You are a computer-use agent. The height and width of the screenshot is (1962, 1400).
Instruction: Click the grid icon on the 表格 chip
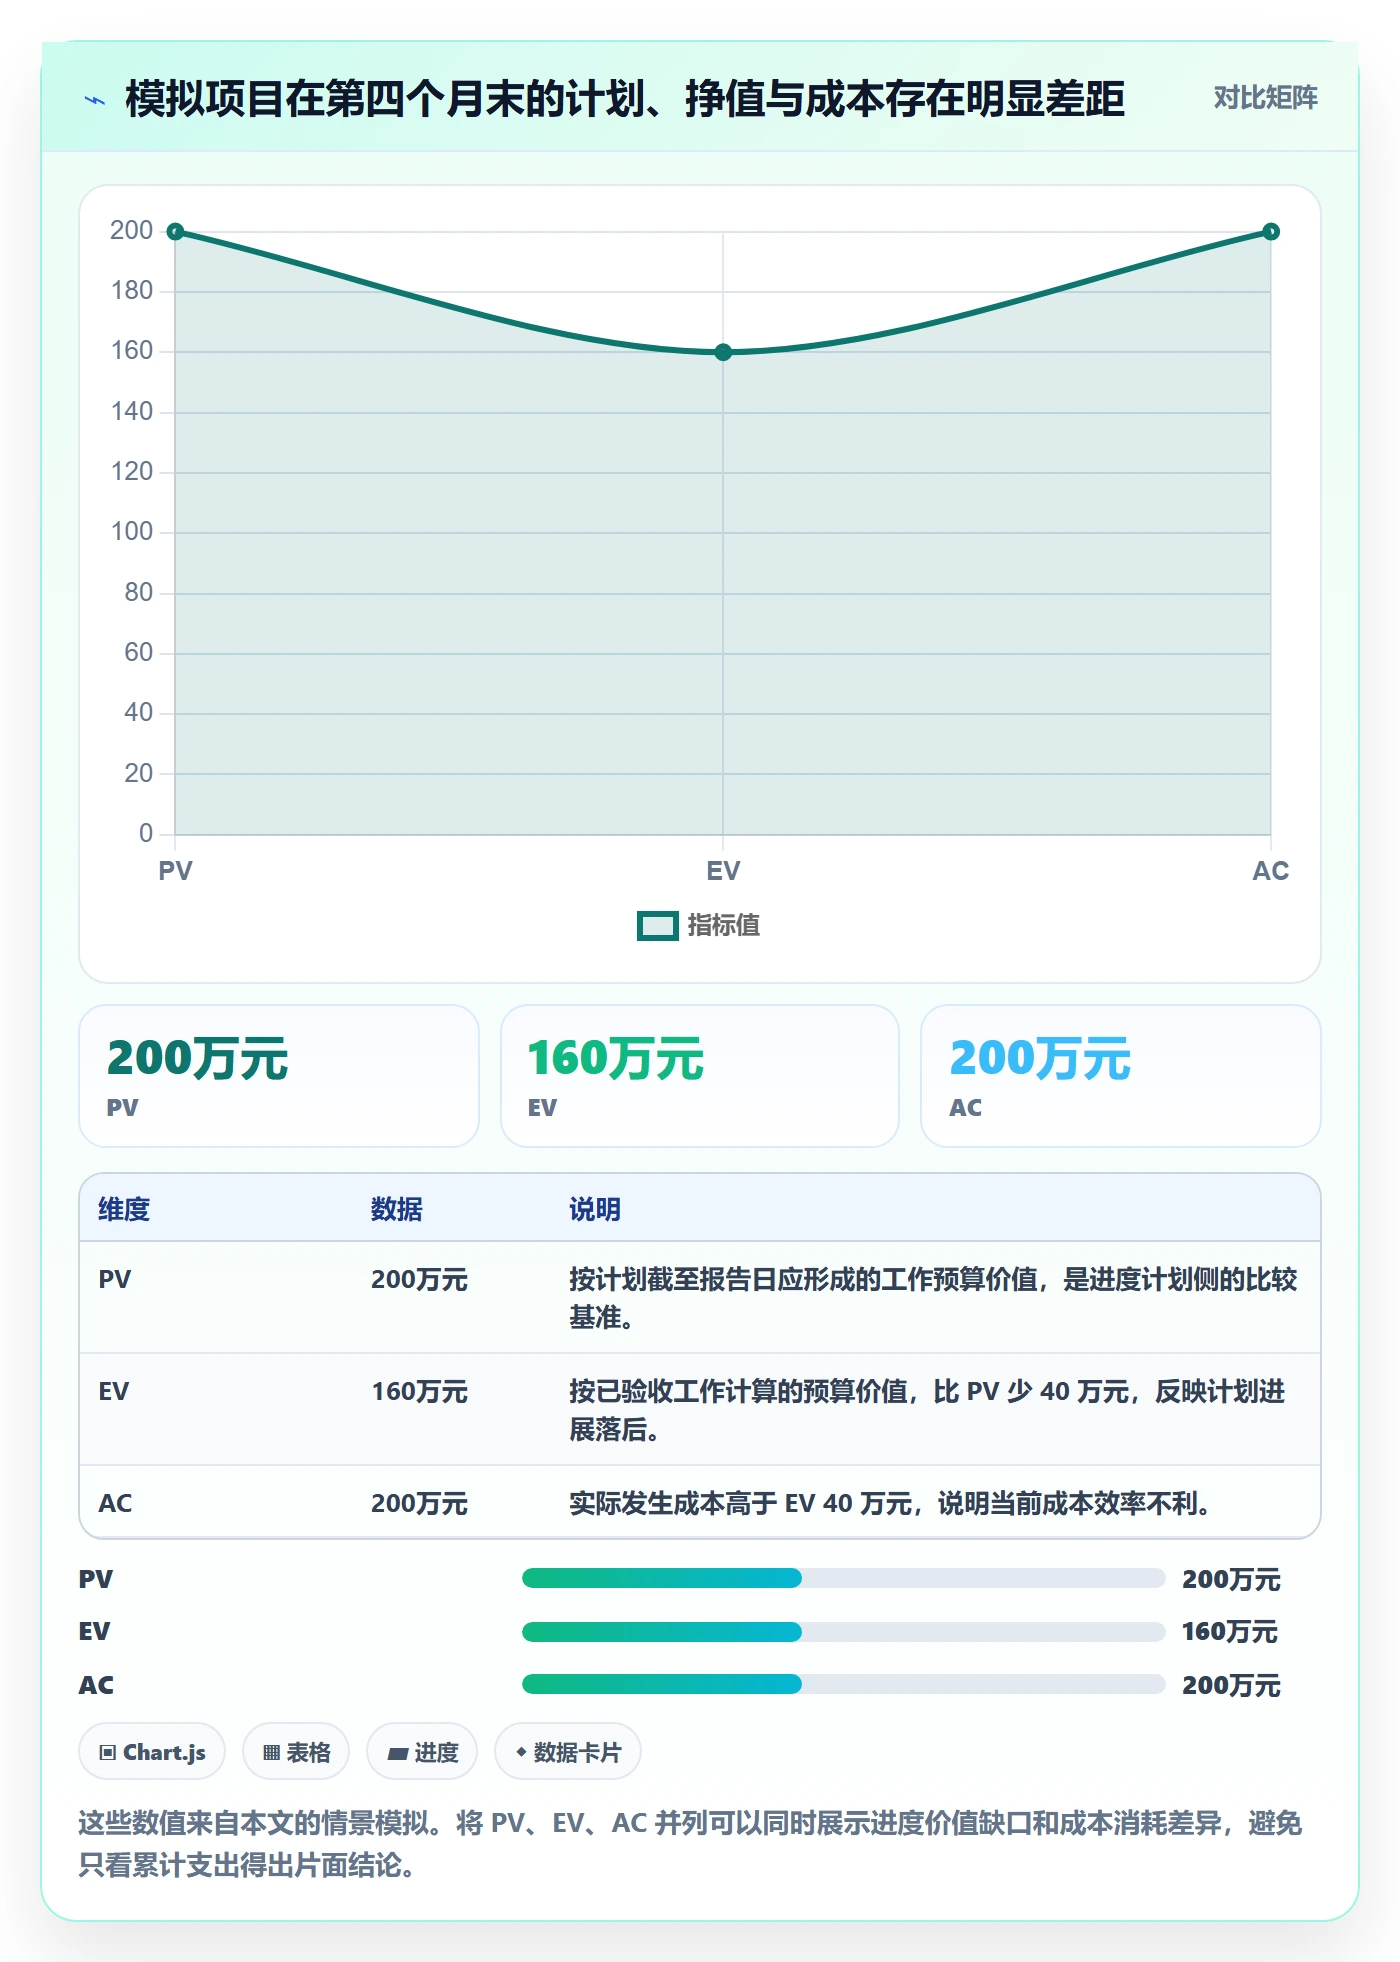(x=271, y=1752)
